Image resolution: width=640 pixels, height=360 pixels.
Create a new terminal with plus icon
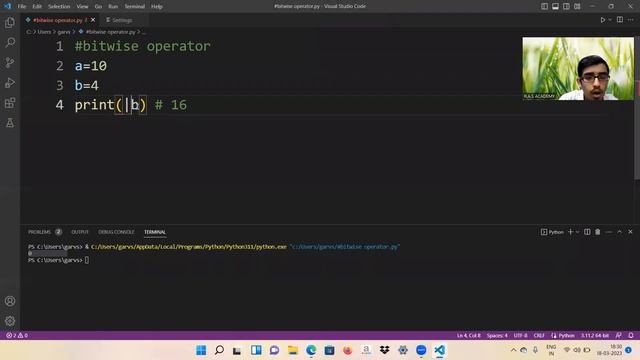[571, 232]
